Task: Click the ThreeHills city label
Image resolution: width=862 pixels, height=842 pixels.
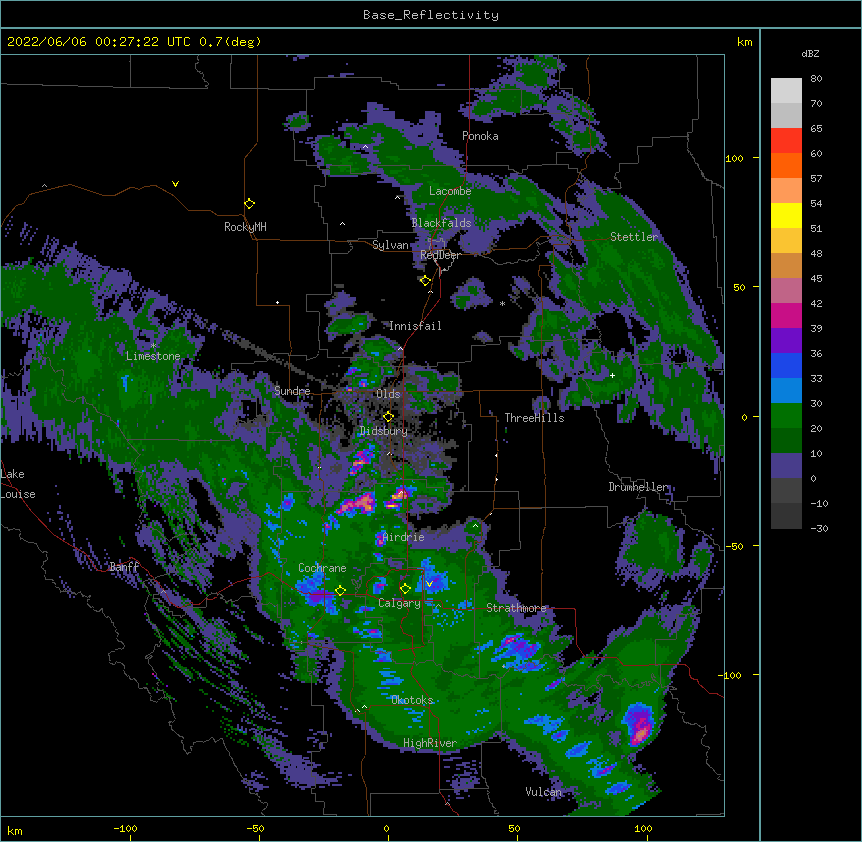Action: point(534,418)
